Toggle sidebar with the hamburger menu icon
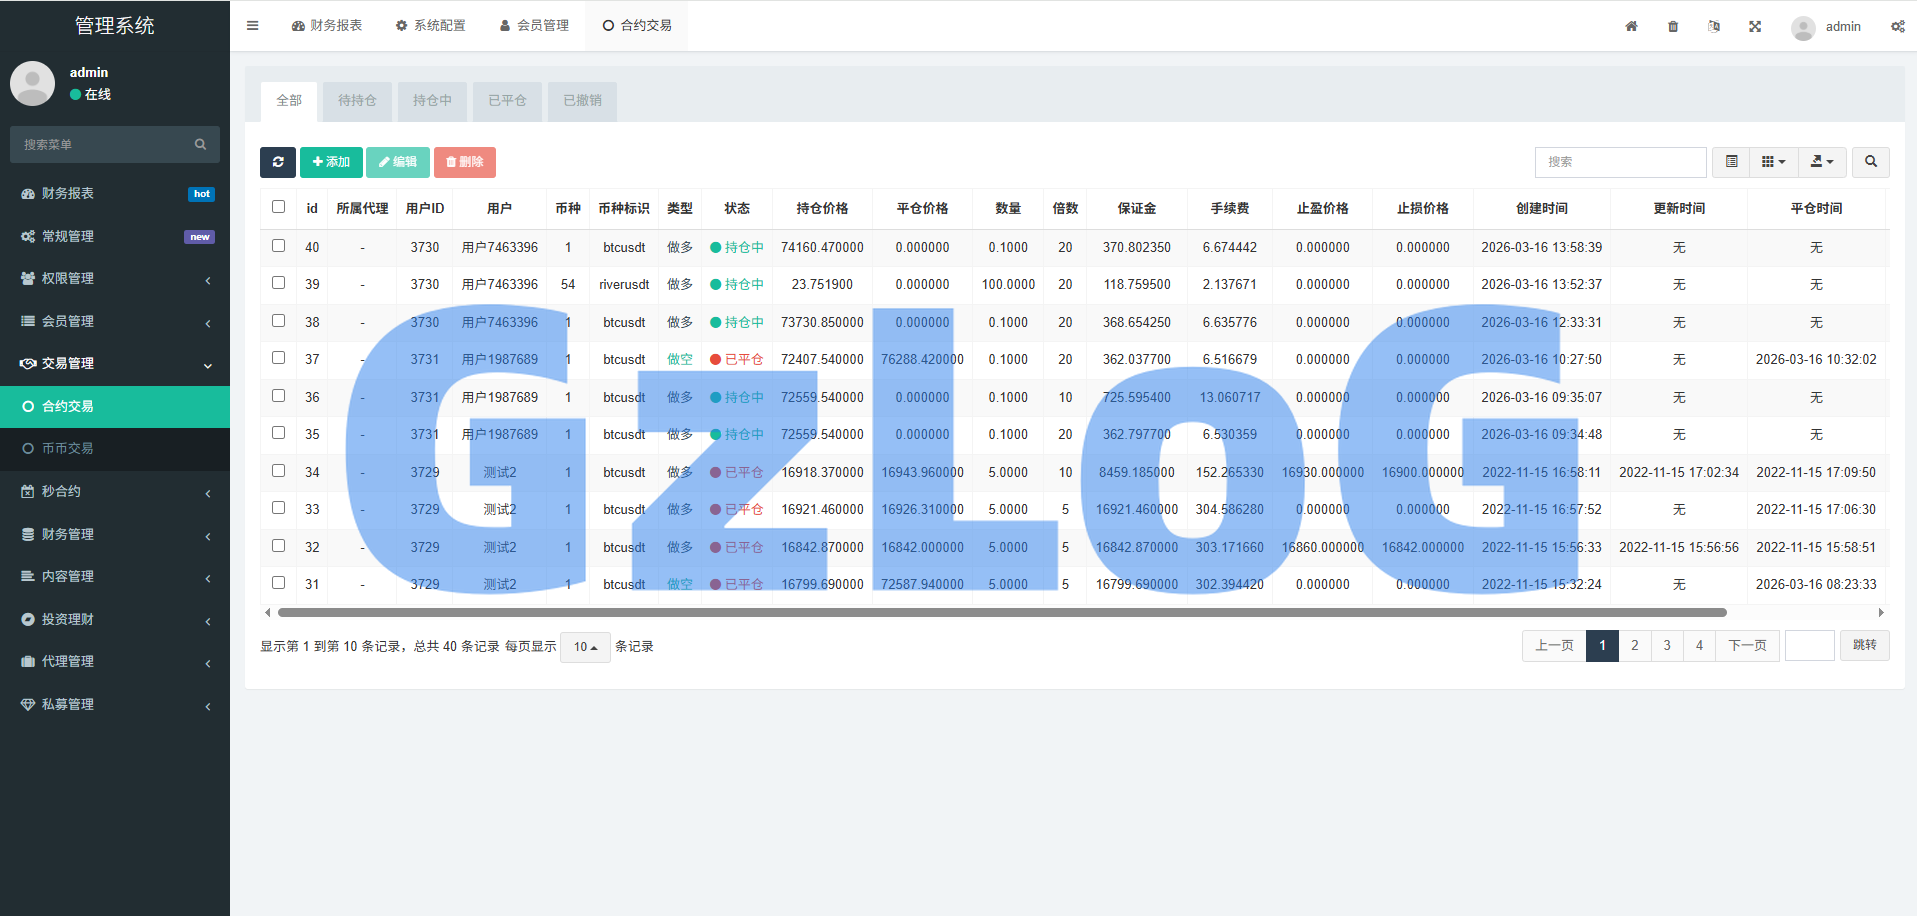Viewport: 1917px width, 916px height. [253, 26]
